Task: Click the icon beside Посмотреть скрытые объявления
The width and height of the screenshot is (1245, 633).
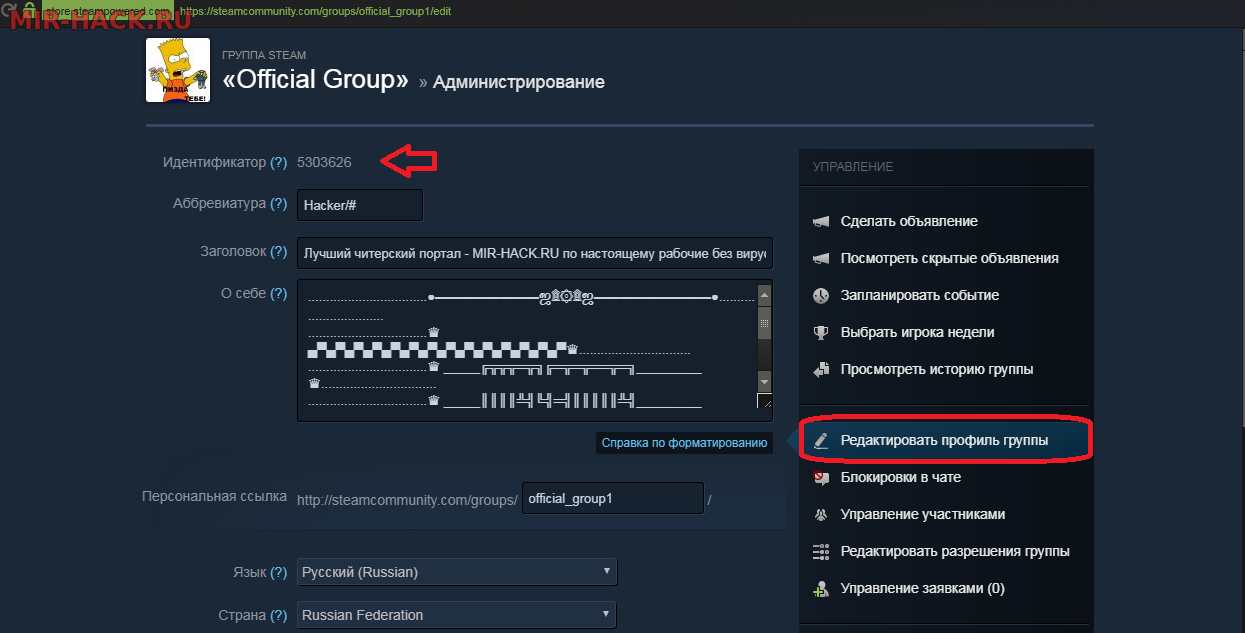Action: [x=821, y=258]
